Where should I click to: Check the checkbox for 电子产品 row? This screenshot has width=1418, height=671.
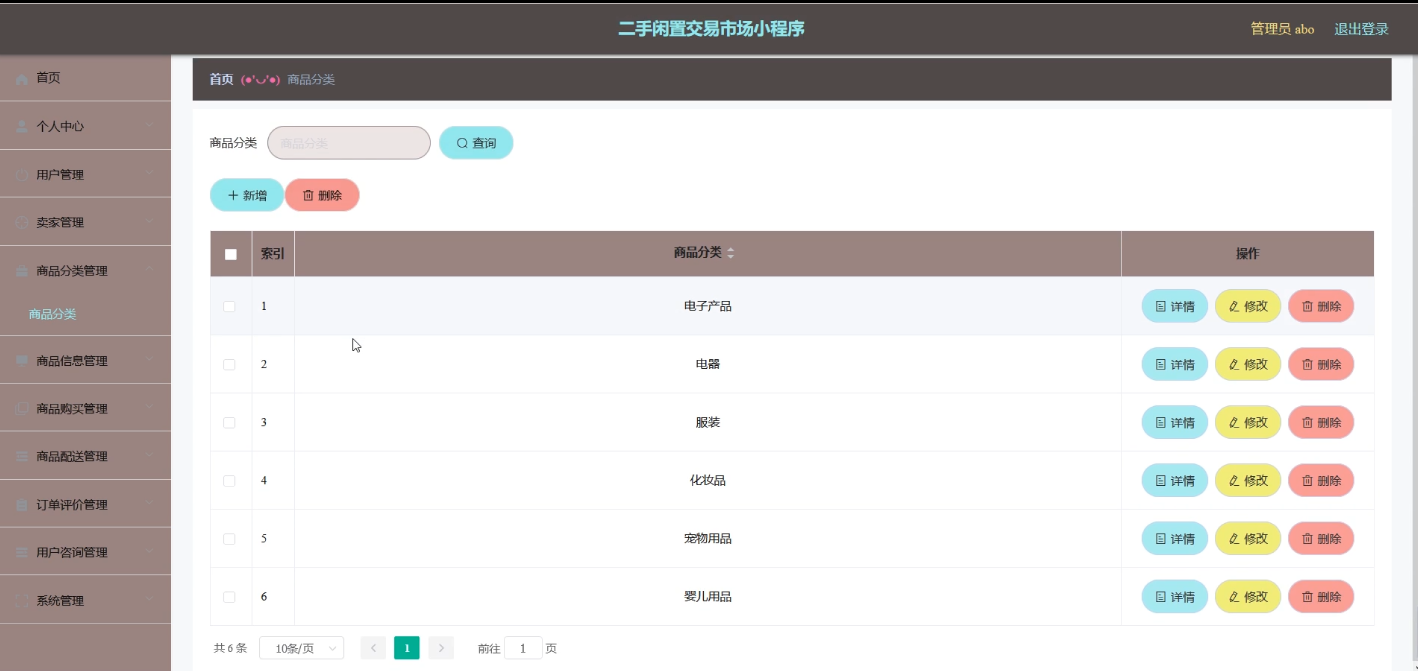point(229,306)
